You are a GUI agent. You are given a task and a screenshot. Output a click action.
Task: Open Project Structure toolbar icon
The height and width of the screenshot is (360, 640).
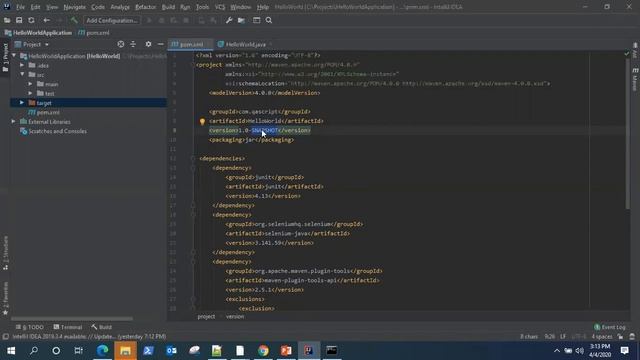coord(241,20)
